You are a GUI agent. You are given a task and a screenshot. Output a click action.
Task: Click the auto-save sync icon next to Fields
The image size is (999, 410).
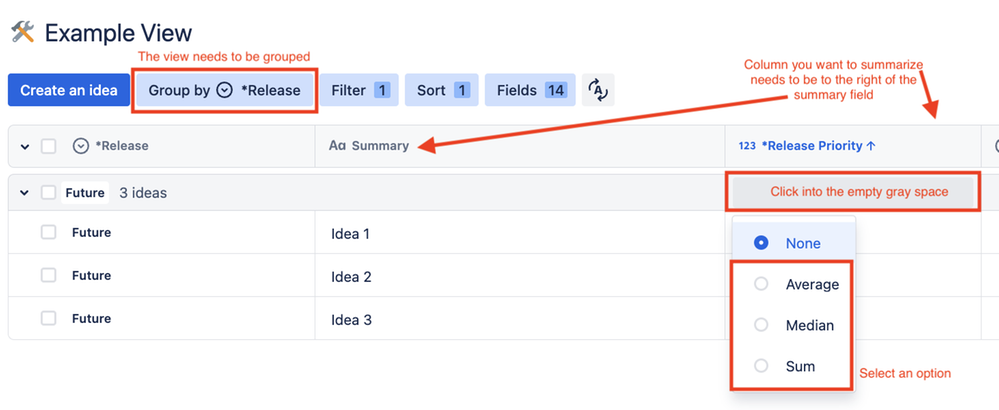598,90
